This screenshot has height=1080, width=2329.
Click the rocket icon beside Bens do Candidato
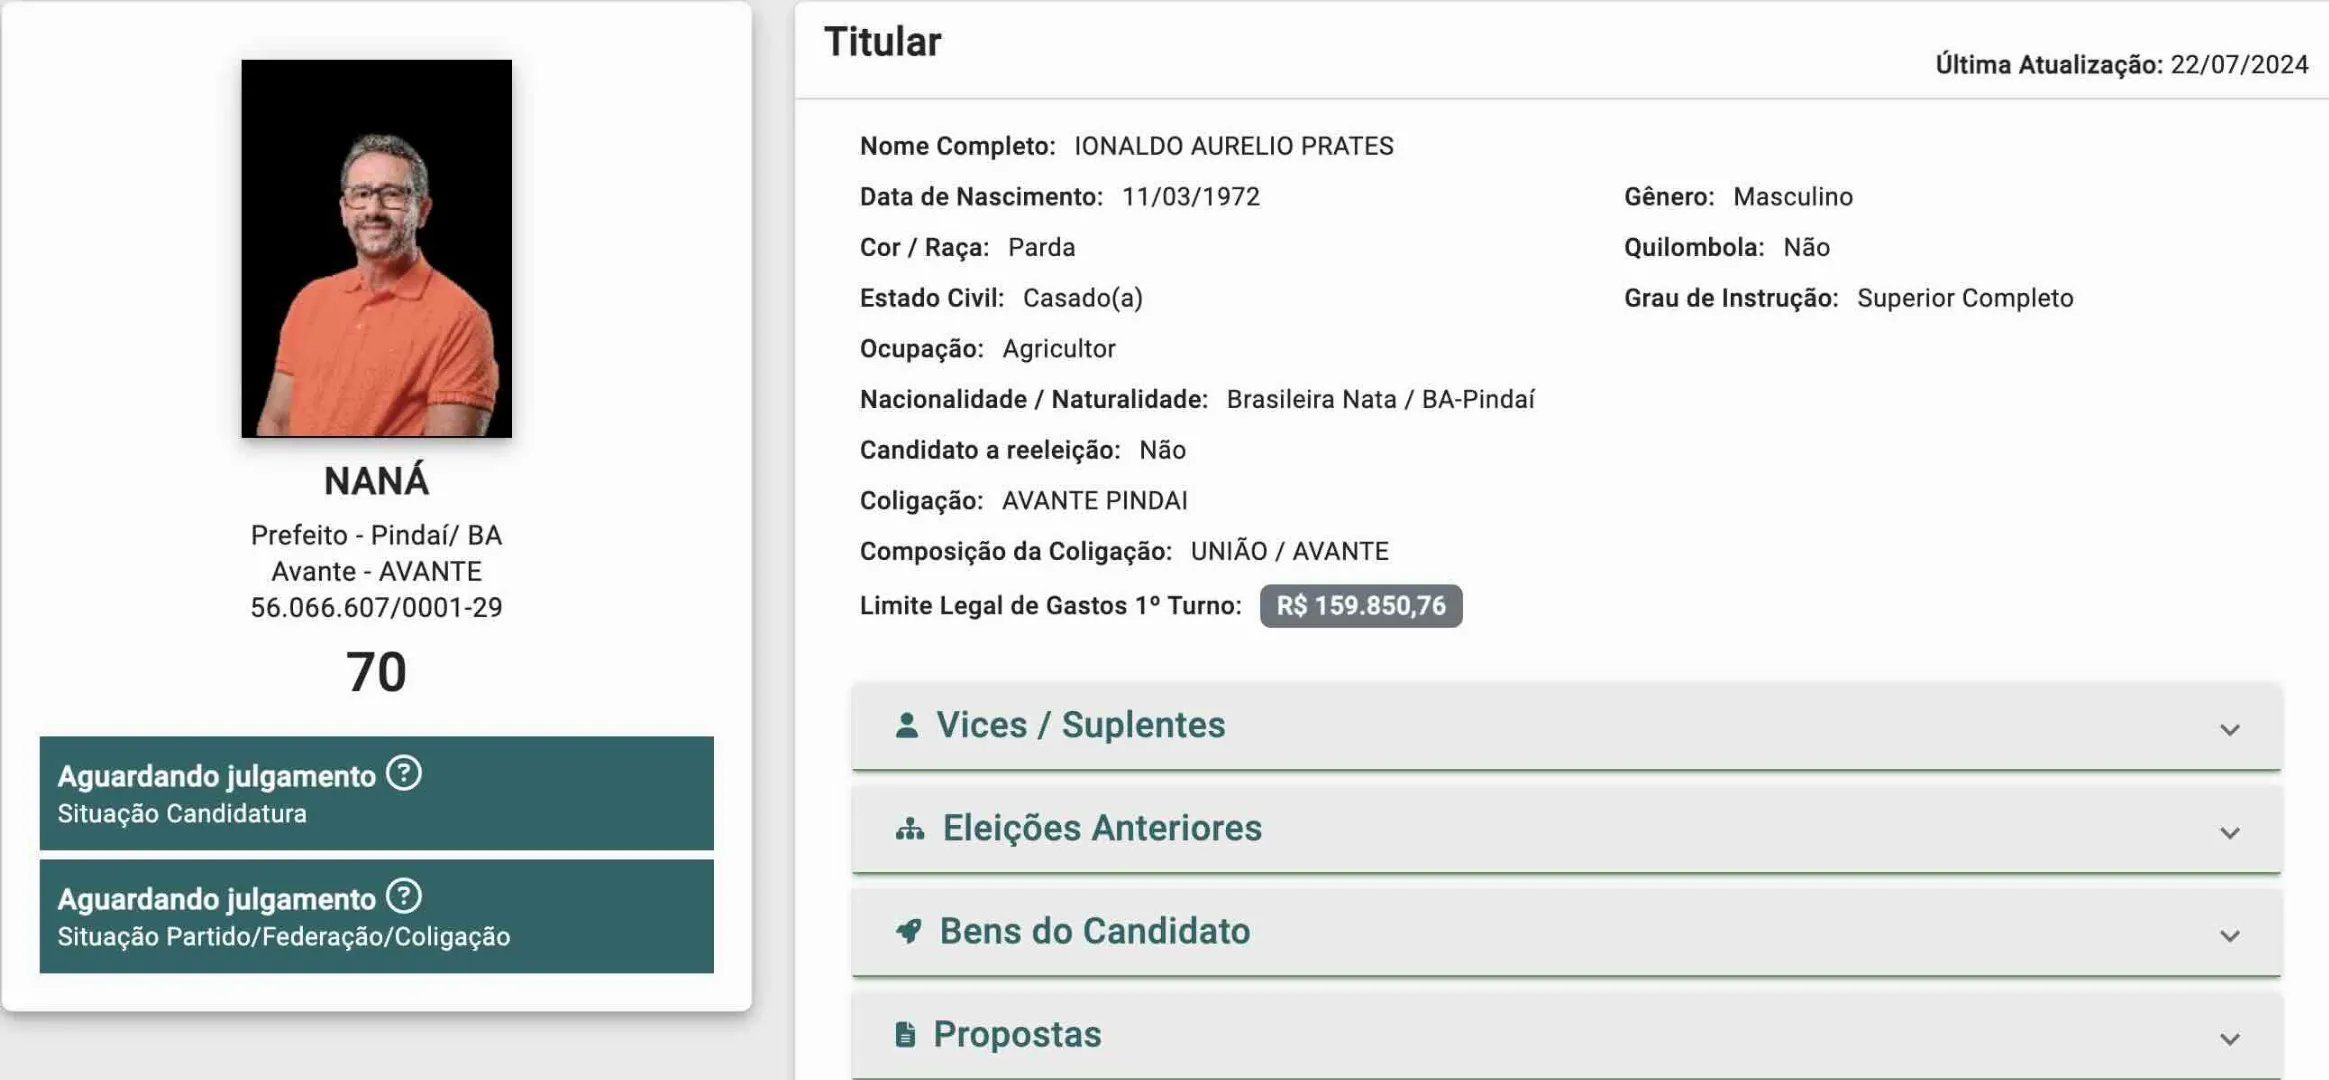pyautogui.click(x=908, y=931)
